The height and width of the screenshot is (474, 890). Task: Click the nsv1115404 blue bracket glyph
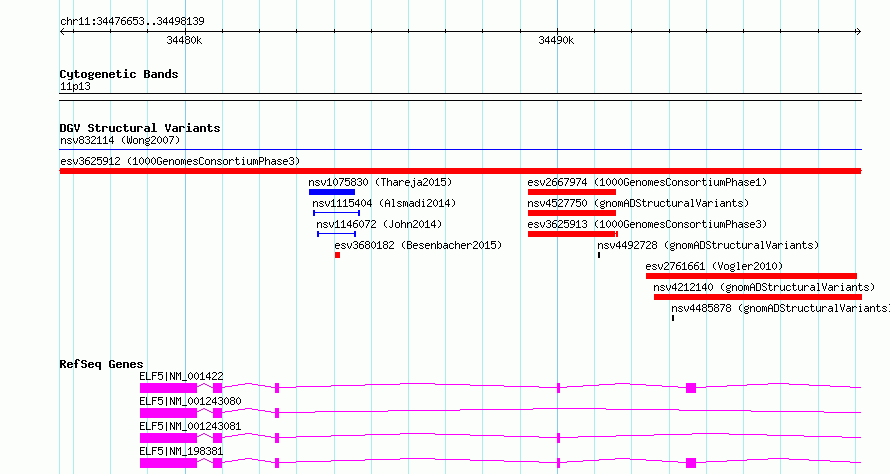337,213
